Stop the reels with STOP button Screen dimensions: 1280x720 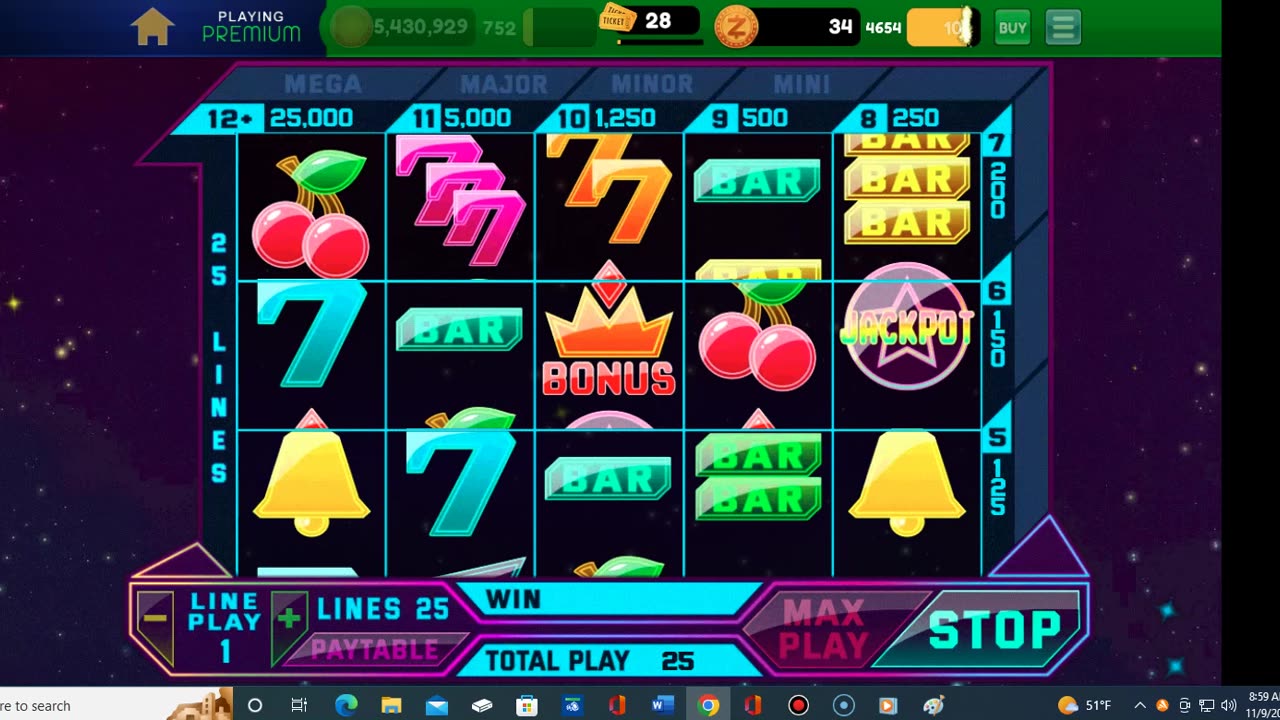[995, 629]
